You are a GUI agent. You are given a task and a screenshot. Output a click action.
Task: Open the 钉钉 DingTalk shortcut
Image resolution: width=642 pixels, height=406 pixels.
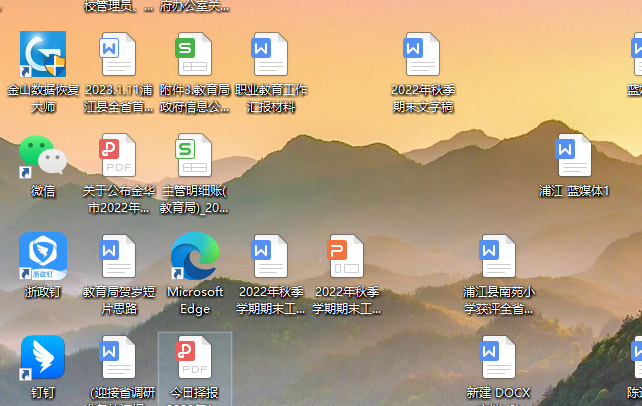click(x=43, y=359)
